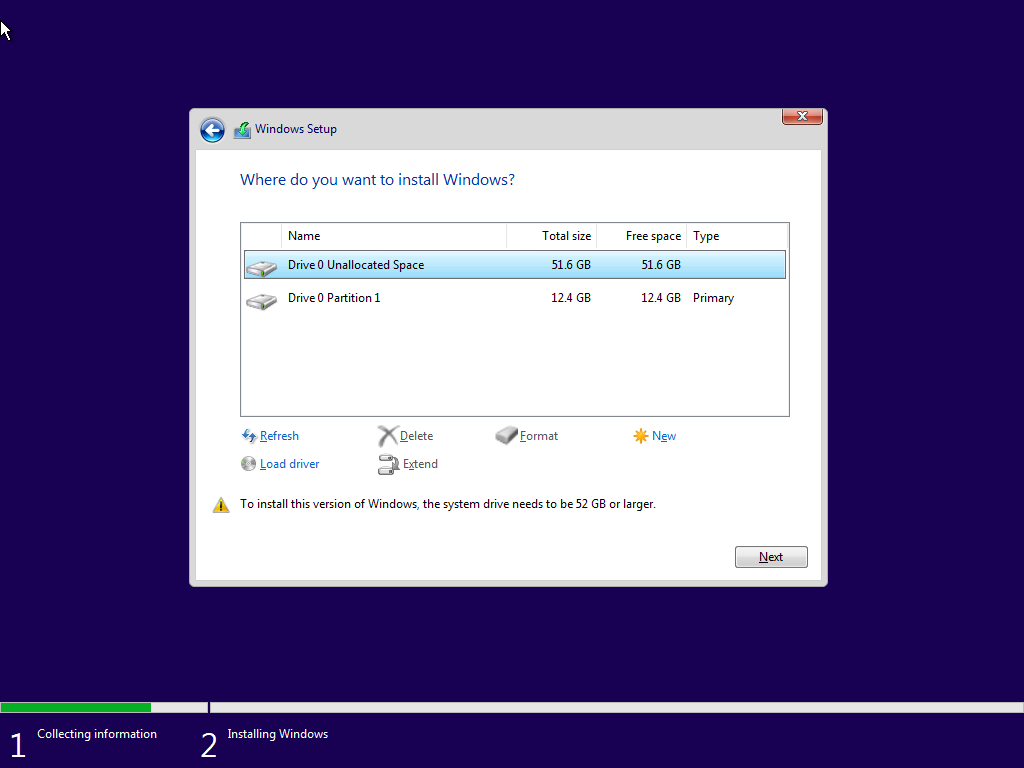Image resolution: width=1024 pixels, height=768 pixels.
Task: Click the green progress bar
Action: coord(75,707)
